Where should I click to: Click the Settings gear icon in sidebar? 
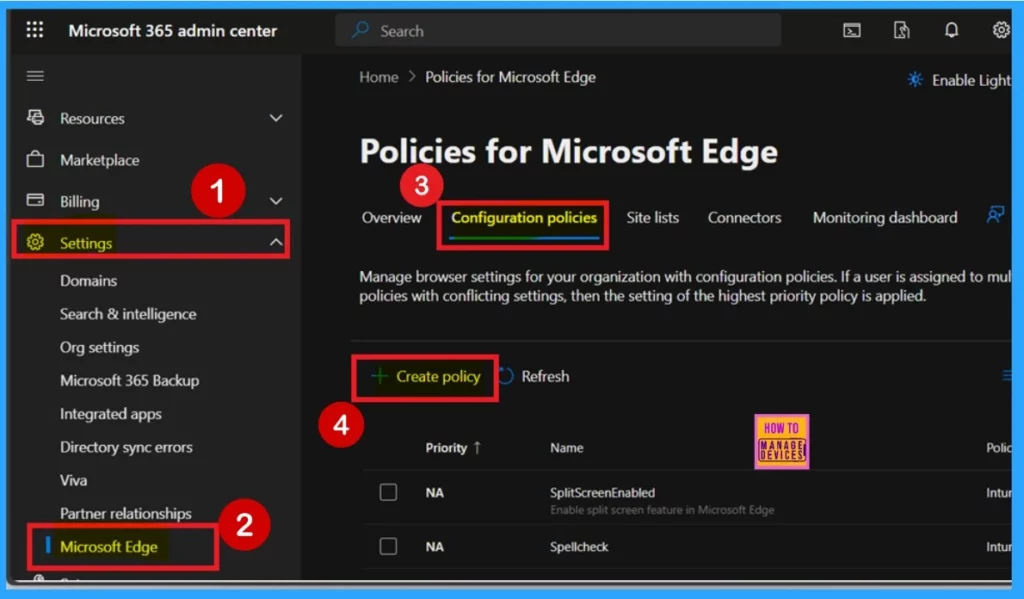35,242
